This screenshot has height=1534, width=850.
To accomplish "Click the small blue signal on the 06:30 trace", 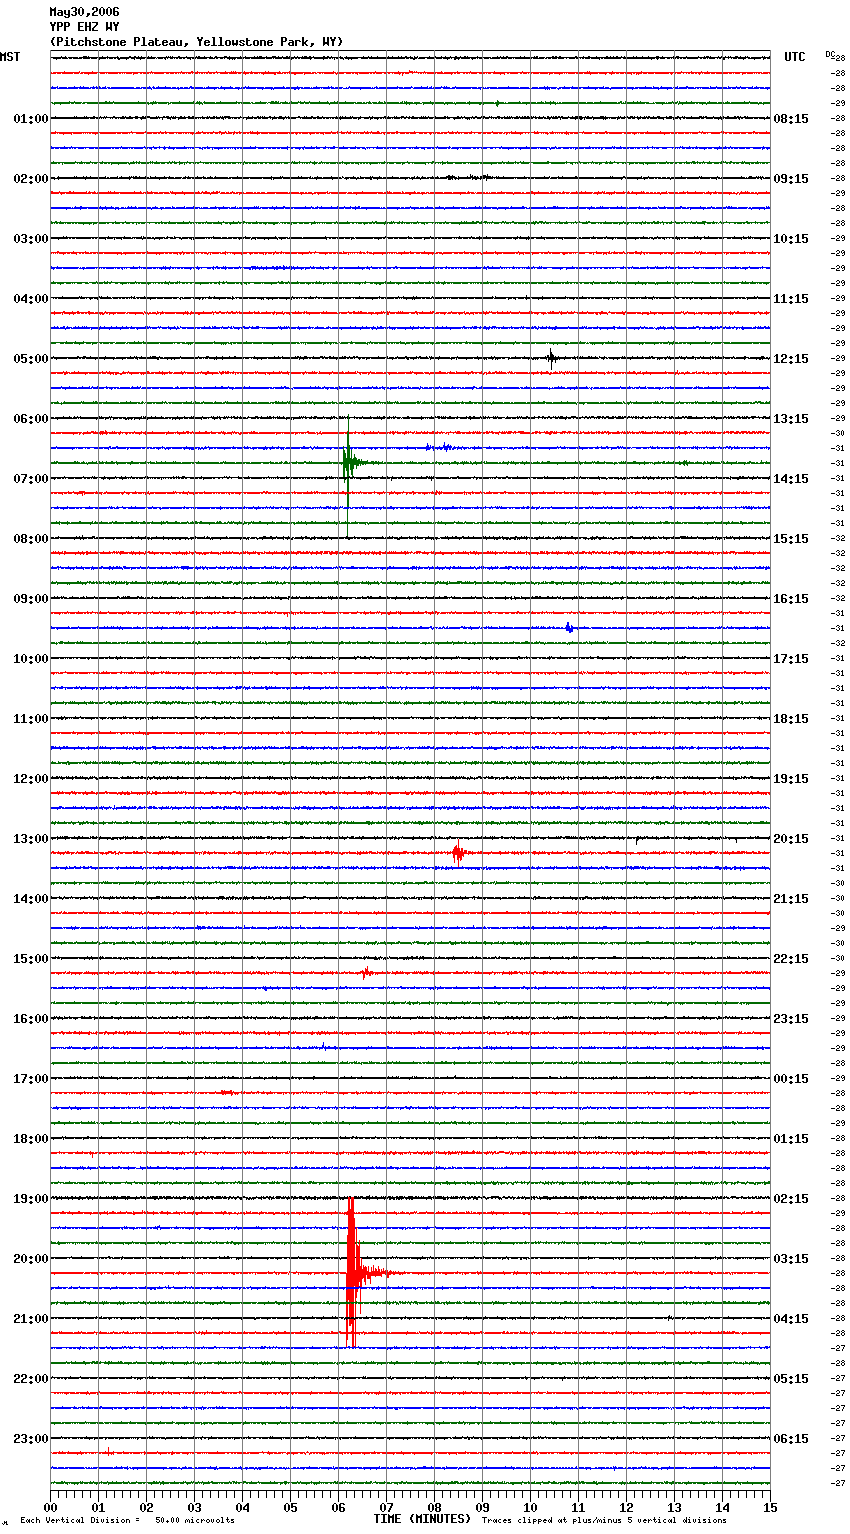I will click(x=440, y=447).
